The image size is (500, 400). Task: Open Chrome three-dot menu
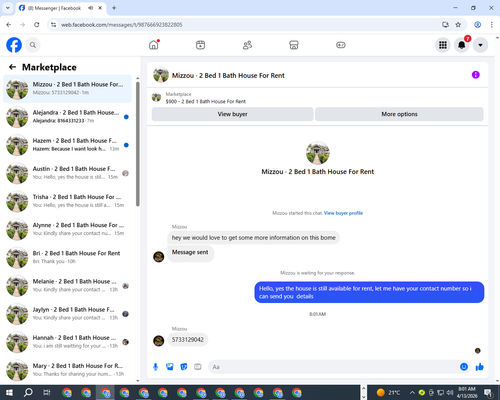491,25
